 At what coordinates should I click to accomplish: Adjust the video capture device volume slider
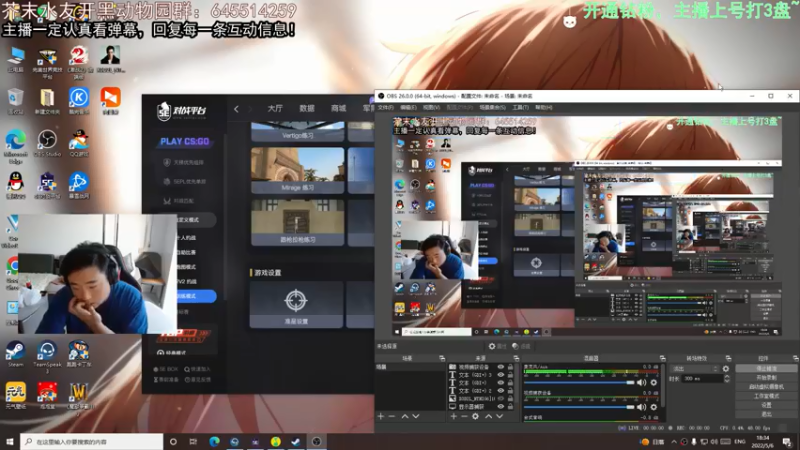click(579, 407)
